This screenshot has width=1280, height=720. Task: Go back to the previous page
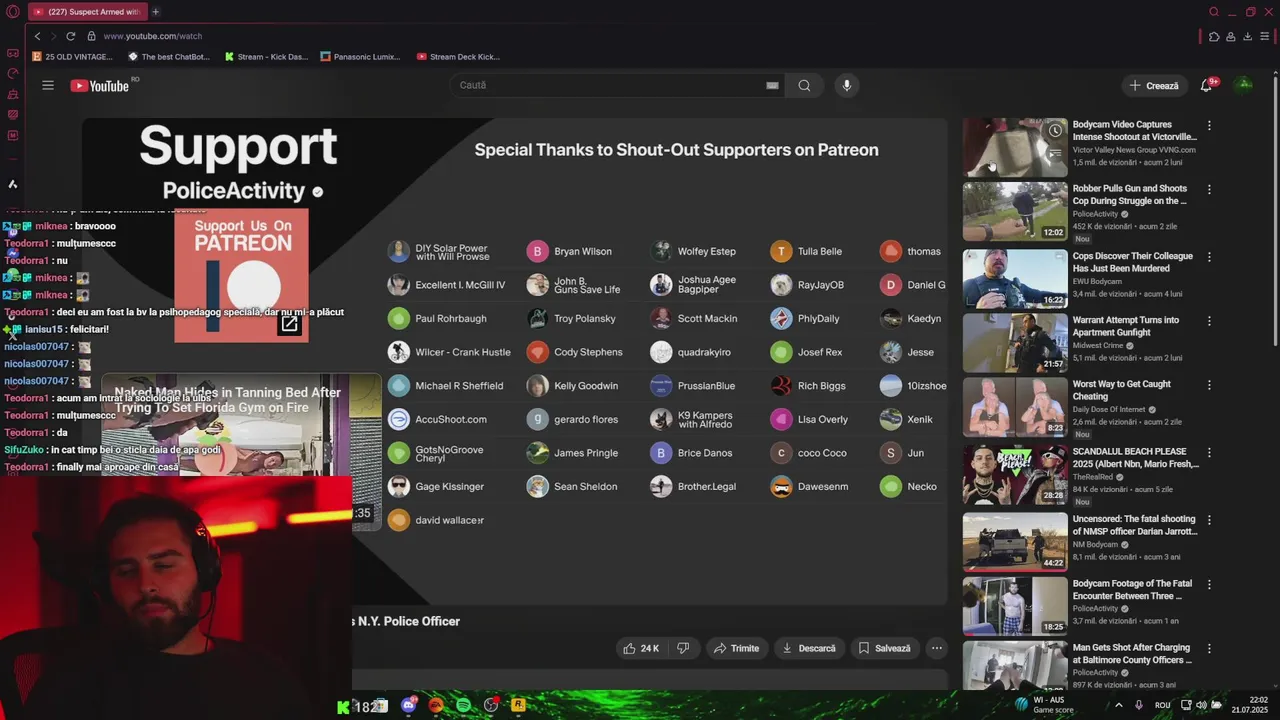(x=38, y=36)
